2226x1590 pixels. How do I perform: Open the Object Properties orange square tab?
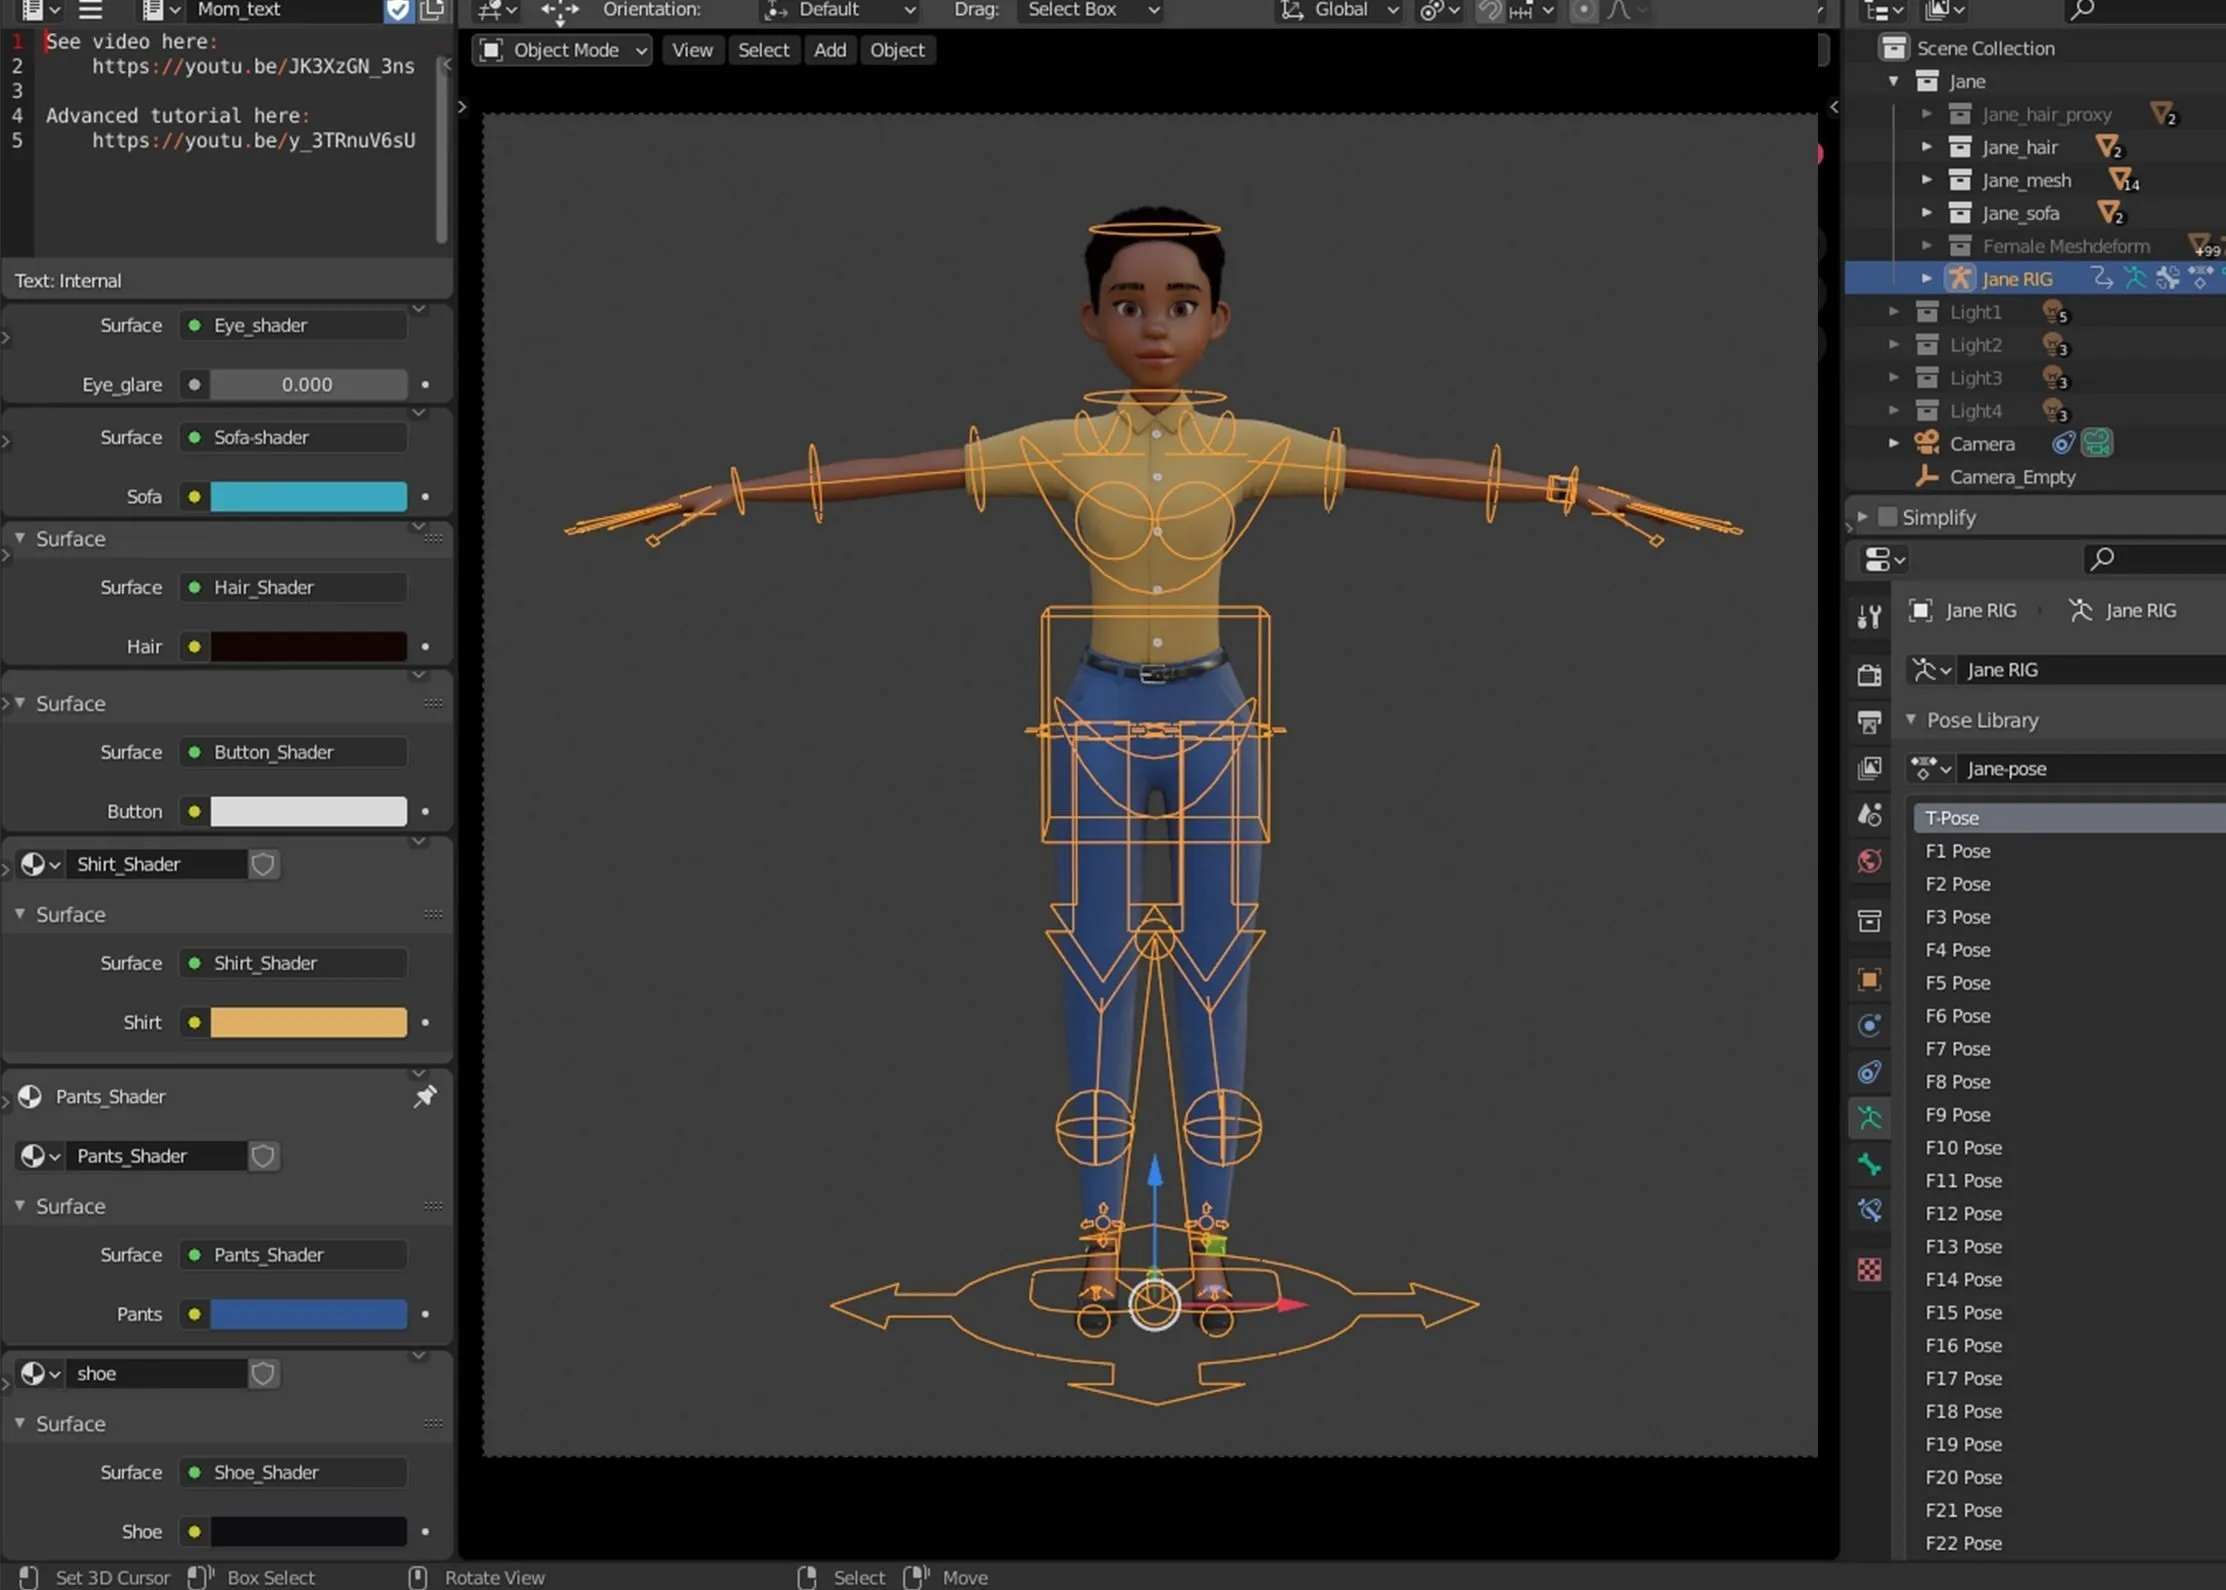1869,977
